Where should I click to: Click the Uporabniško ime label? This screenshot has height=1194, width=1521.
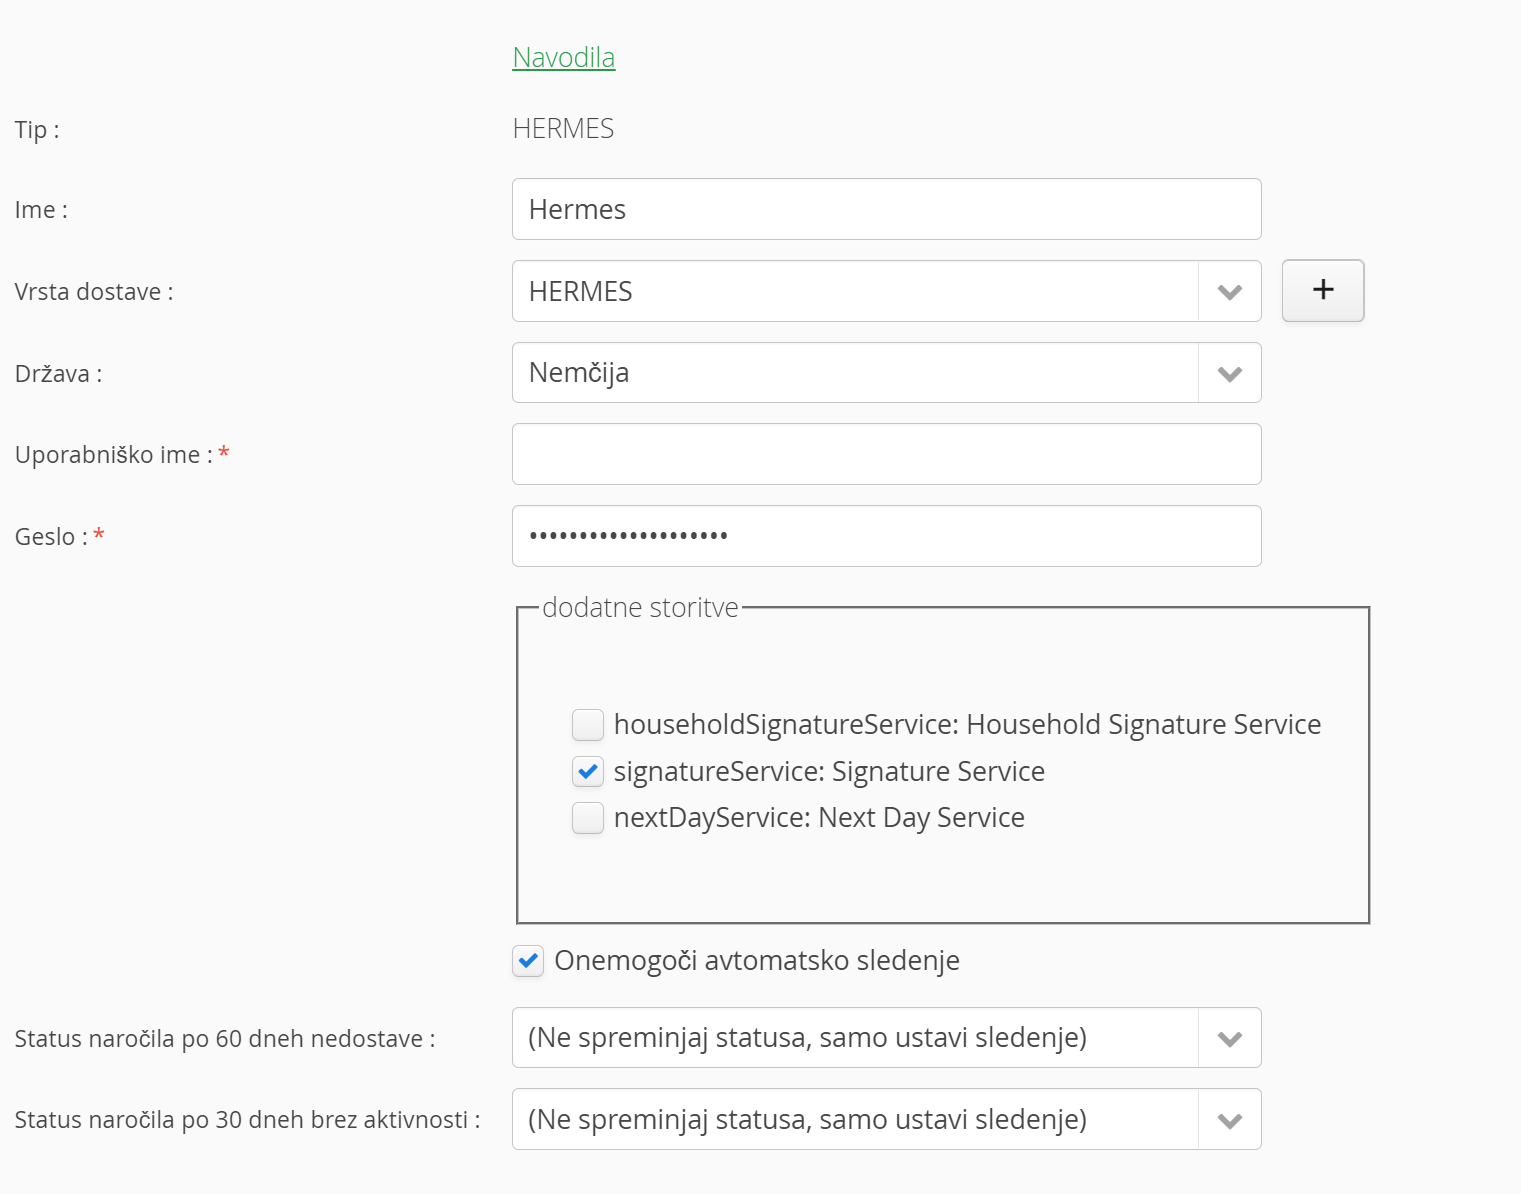pyautogui.click(x=113, y=455)
